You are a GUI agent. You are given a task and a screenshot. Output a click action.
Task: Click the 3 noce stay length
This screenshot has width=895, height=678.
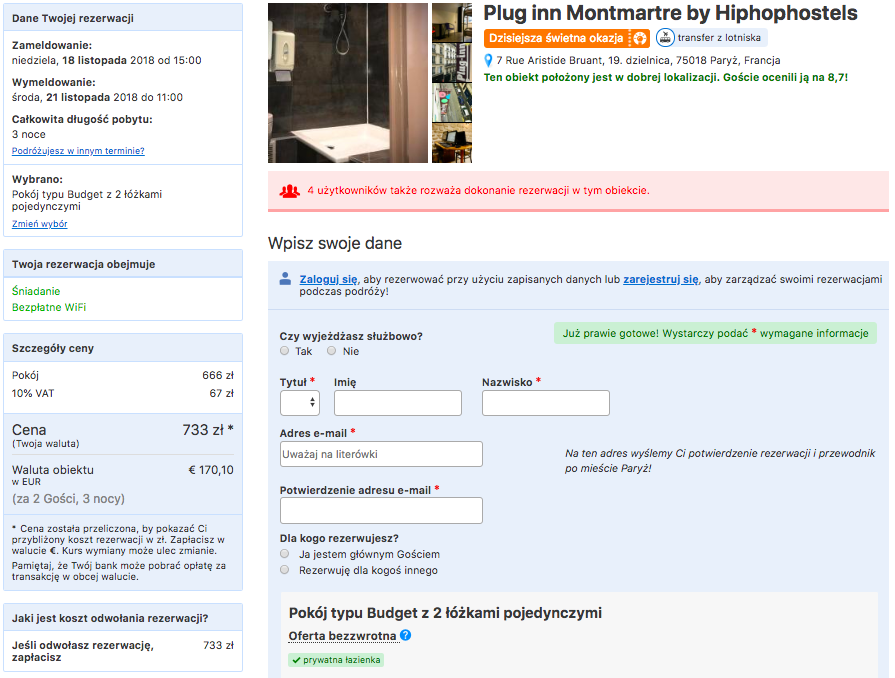point(29,134)
